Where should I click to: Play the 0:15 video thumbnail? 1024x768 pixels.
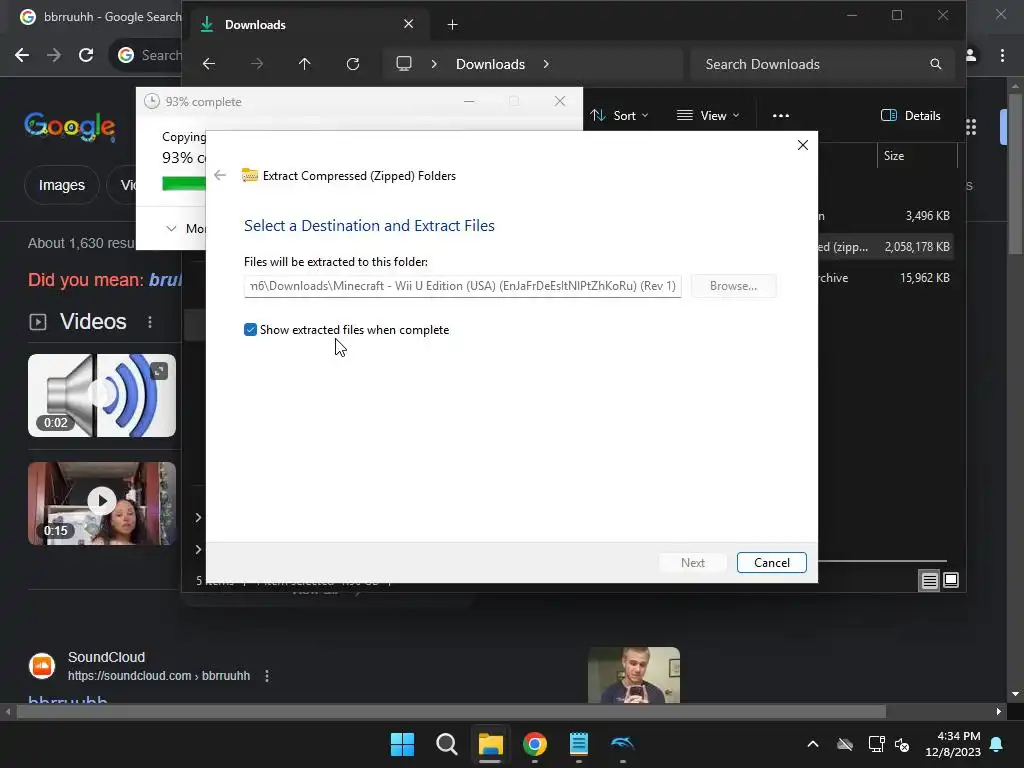(102, 504)
